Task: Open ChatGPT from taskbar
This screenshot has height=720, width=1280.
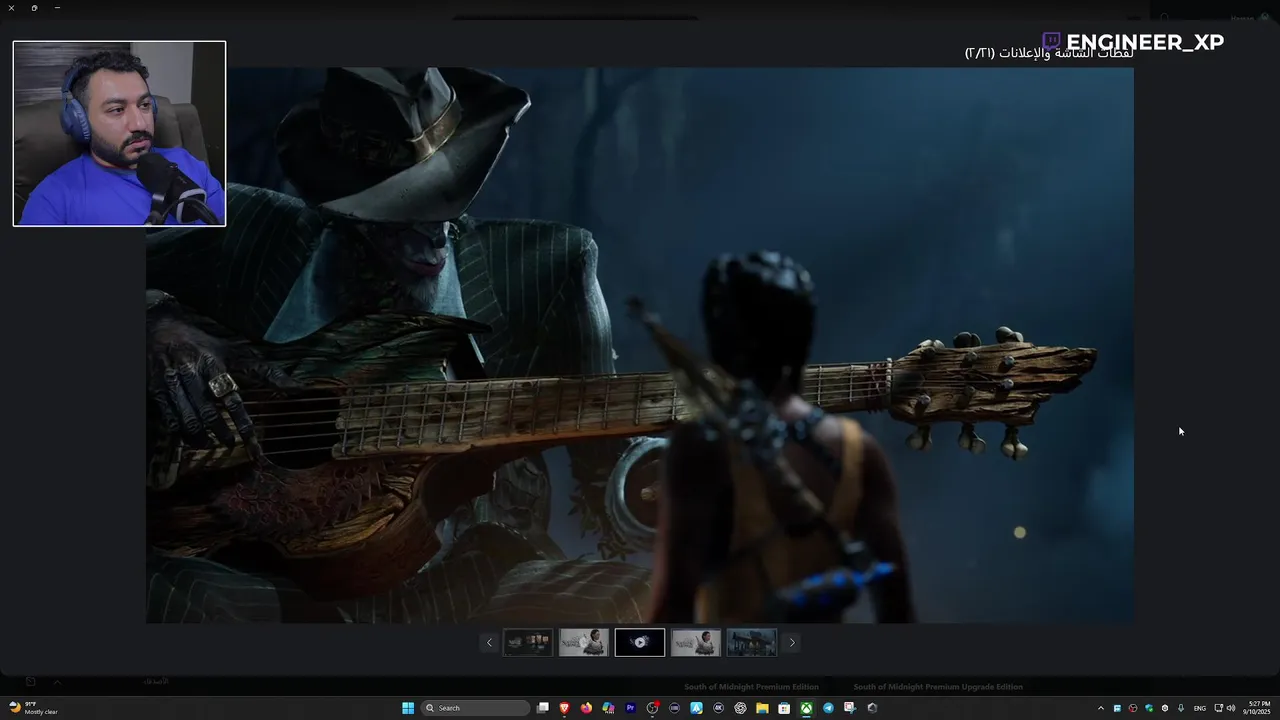Action: point(741,708)
